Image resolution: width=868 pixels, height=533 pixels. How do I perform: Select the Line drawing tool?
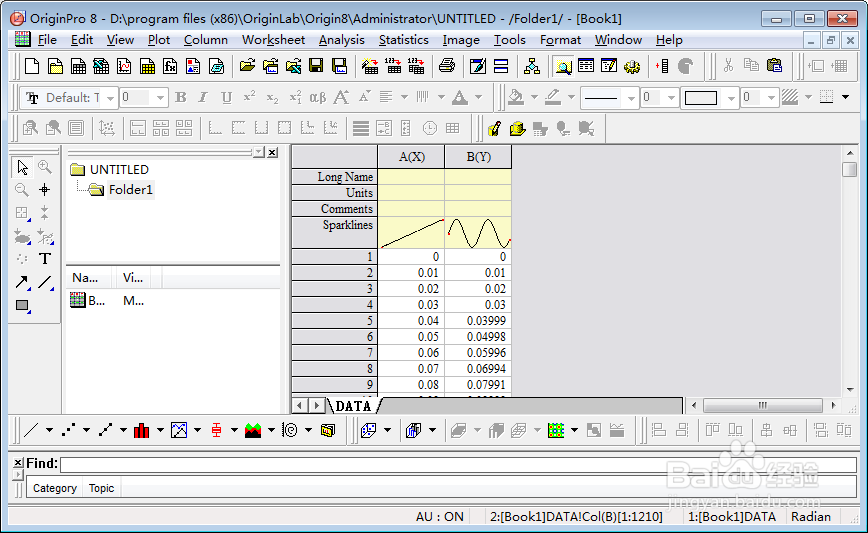coord(45,282)
